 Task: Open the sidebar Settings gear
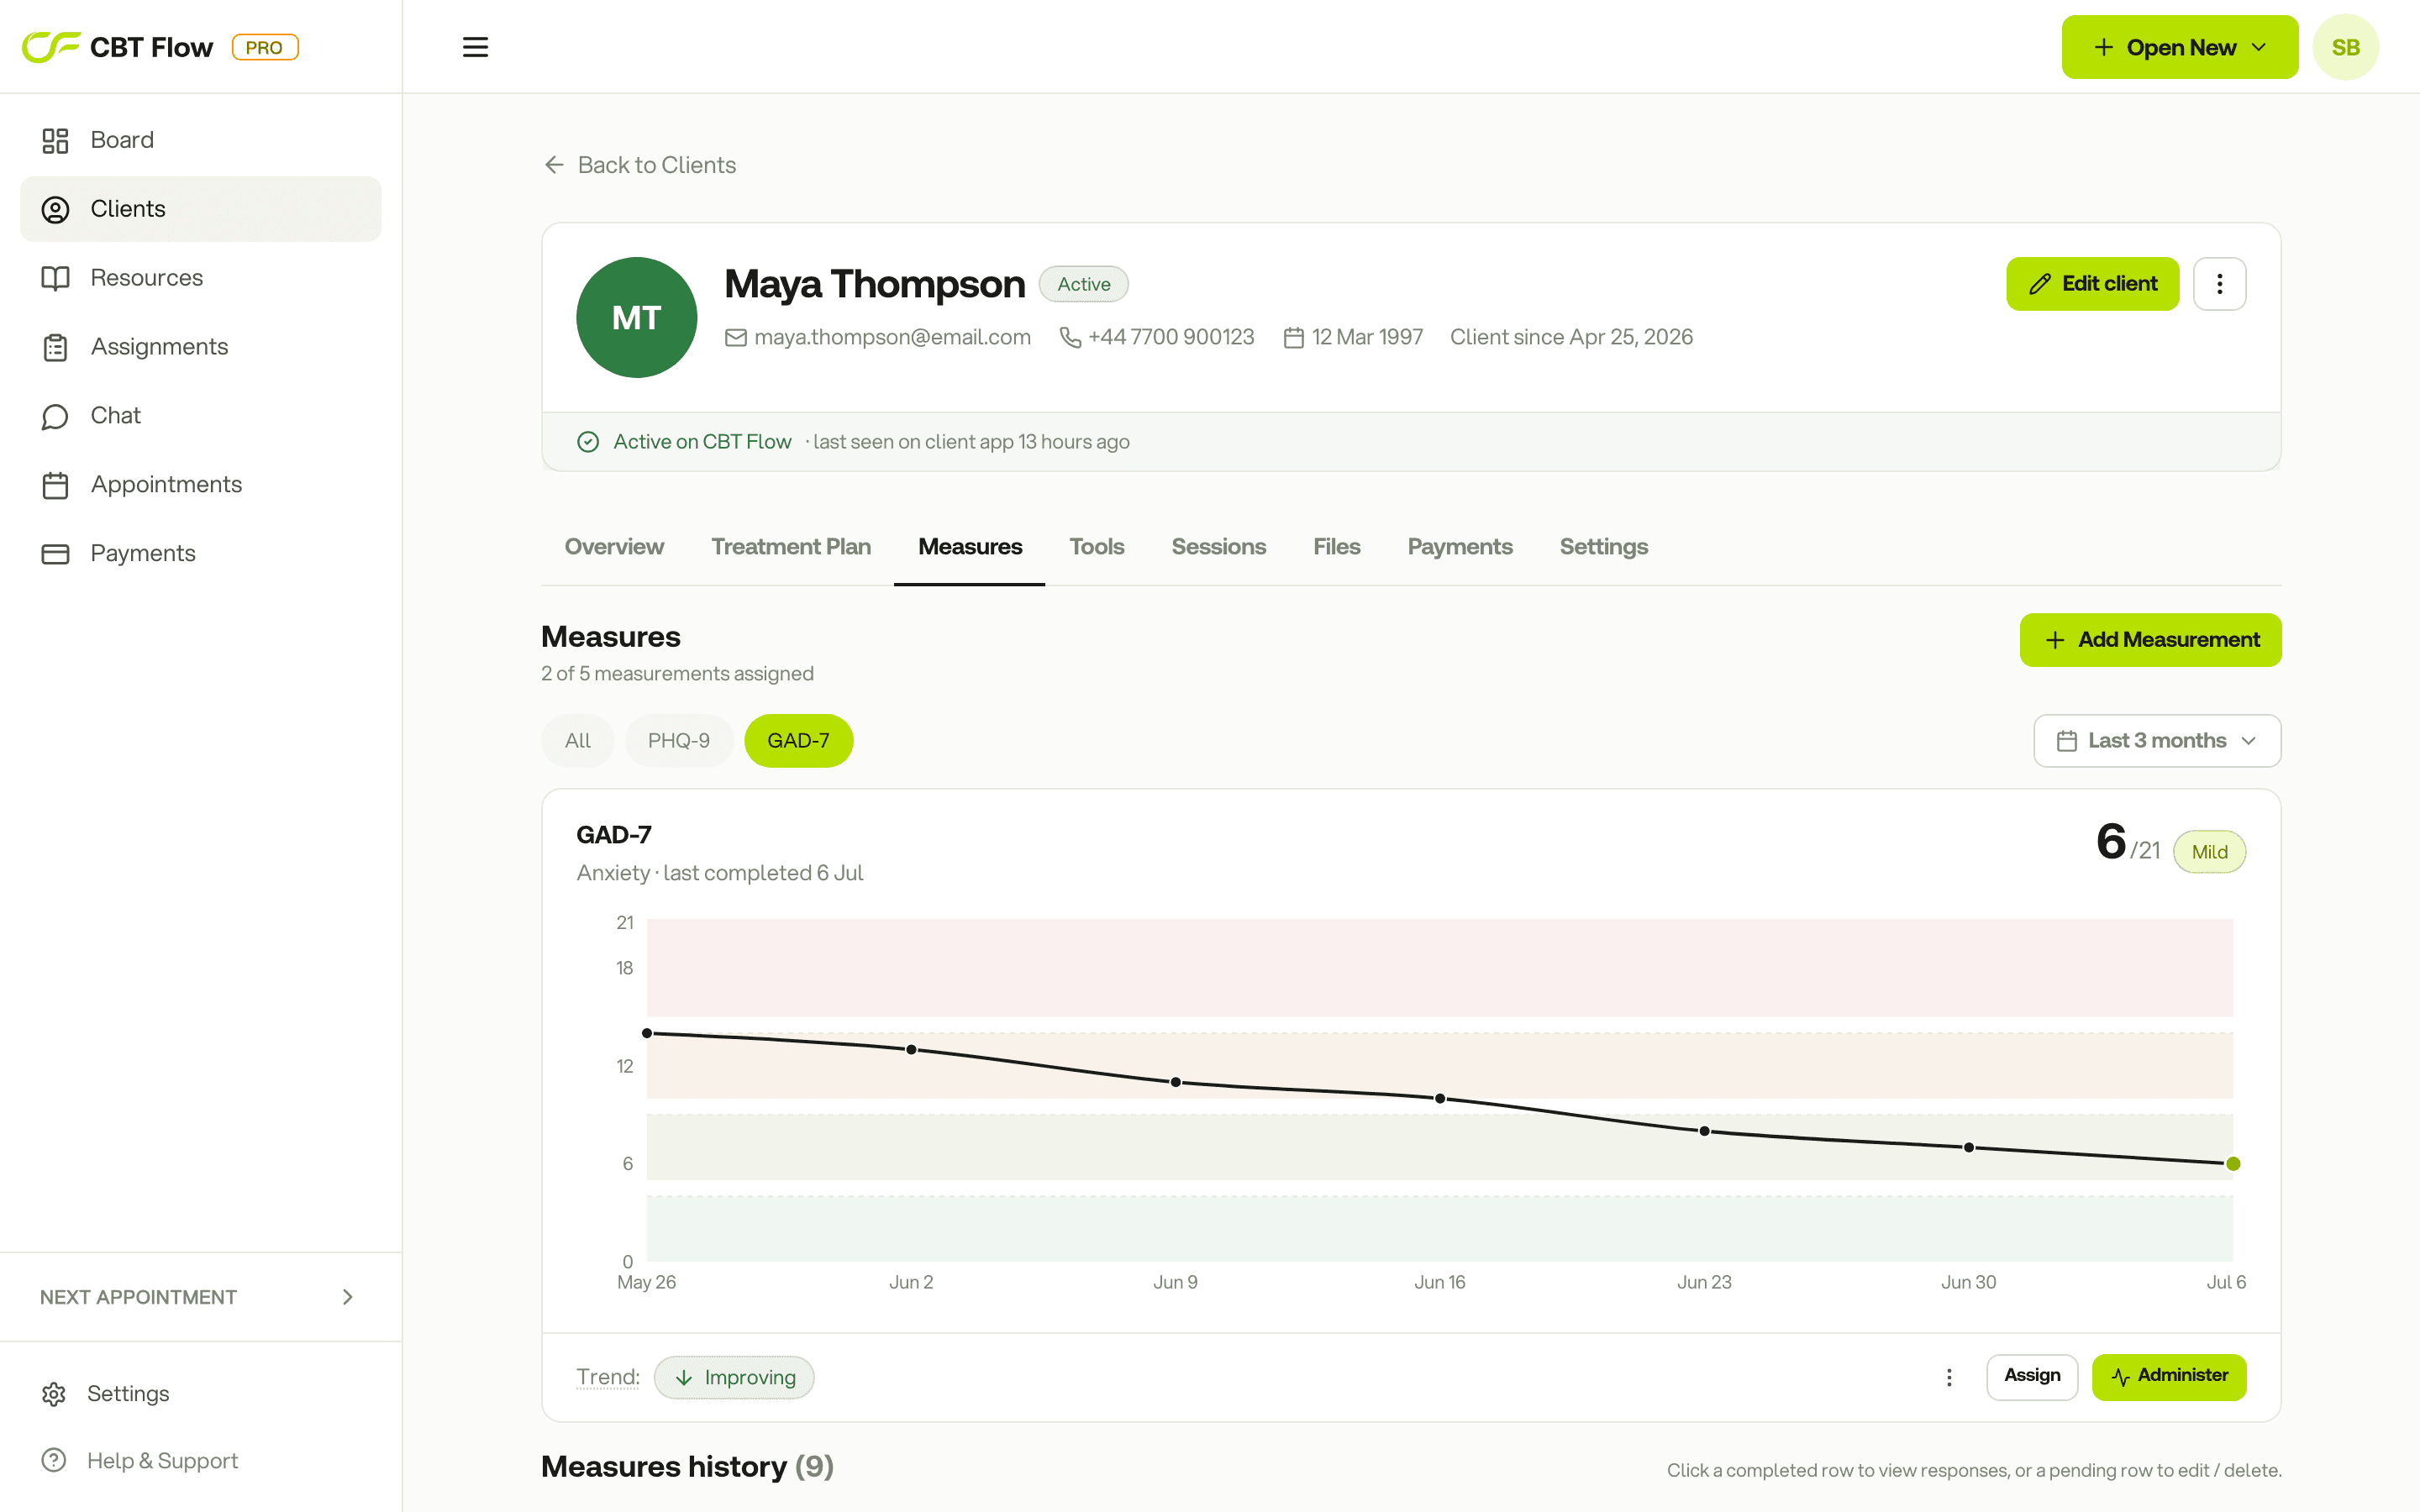[54, 1393]
